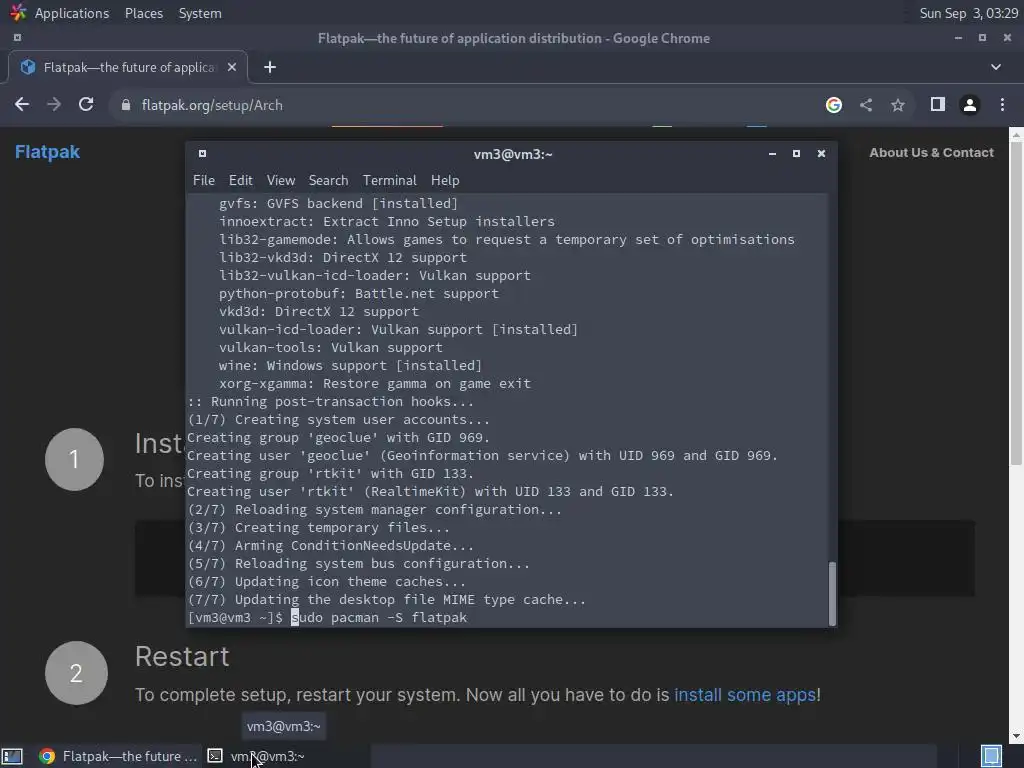This screenshot has height=768, width=1024.
Task: Expand Chrome tab search dropdown
Action: coord(996,67)
